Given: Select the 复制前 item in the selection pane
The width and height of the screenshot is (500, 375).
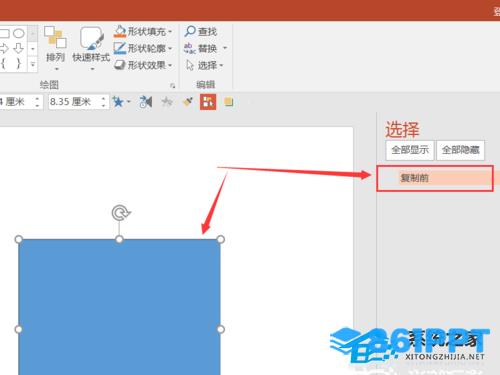Looking at the screenshot, I should pyautogui.click(x=435, y=178).
